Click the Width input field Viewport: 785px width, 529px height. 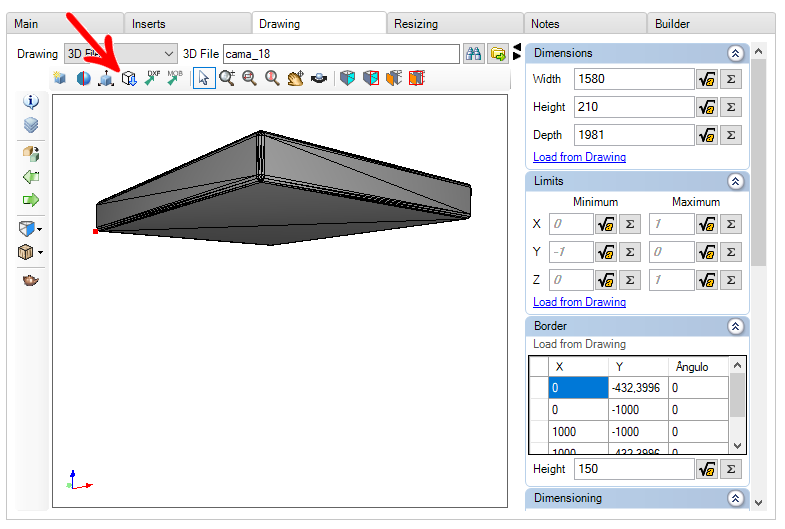(634, 79)
